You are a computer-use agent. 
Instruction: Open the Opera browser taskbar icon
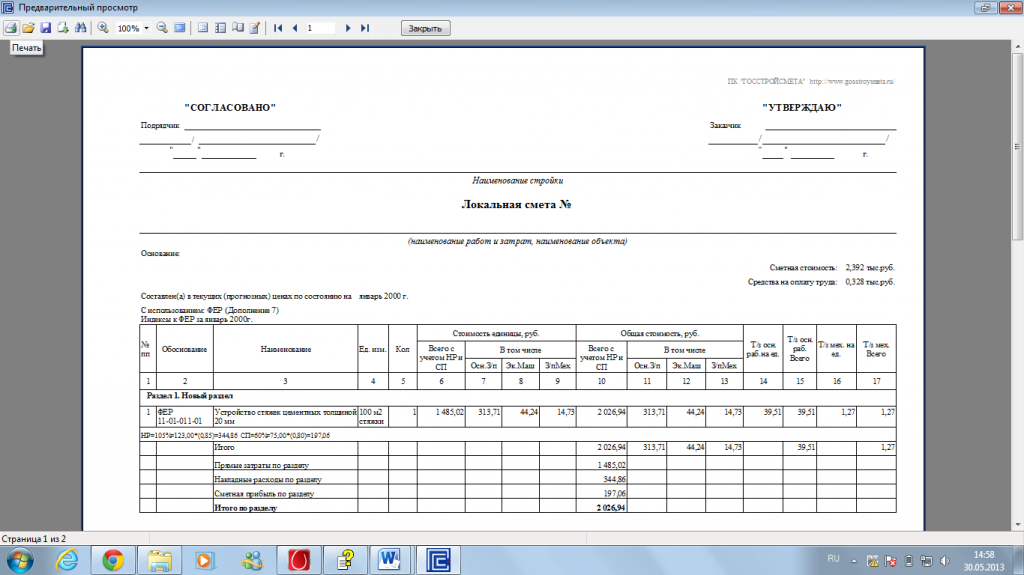click(x=299, y=560)
